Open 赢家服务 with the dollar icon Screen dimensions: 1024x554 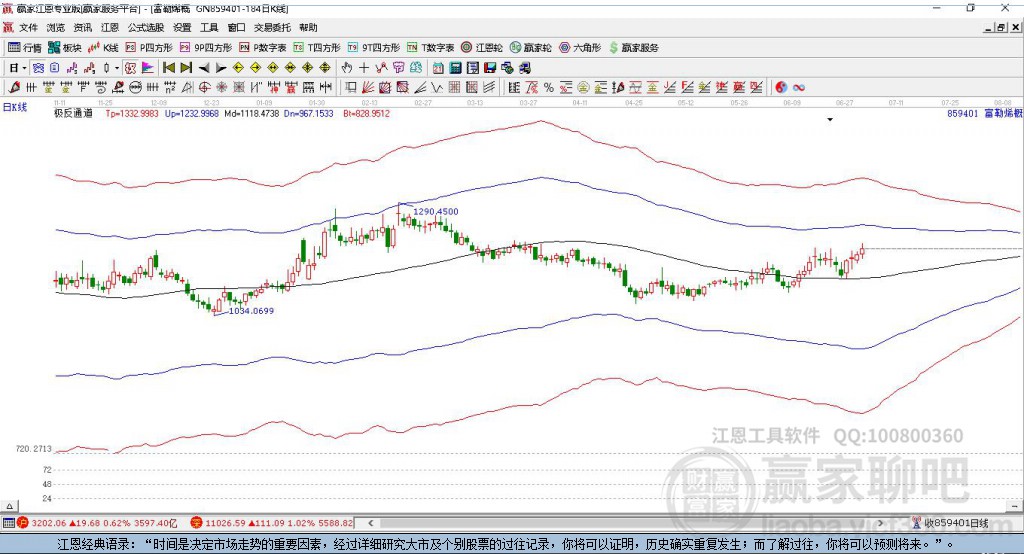tap(633, 48)
